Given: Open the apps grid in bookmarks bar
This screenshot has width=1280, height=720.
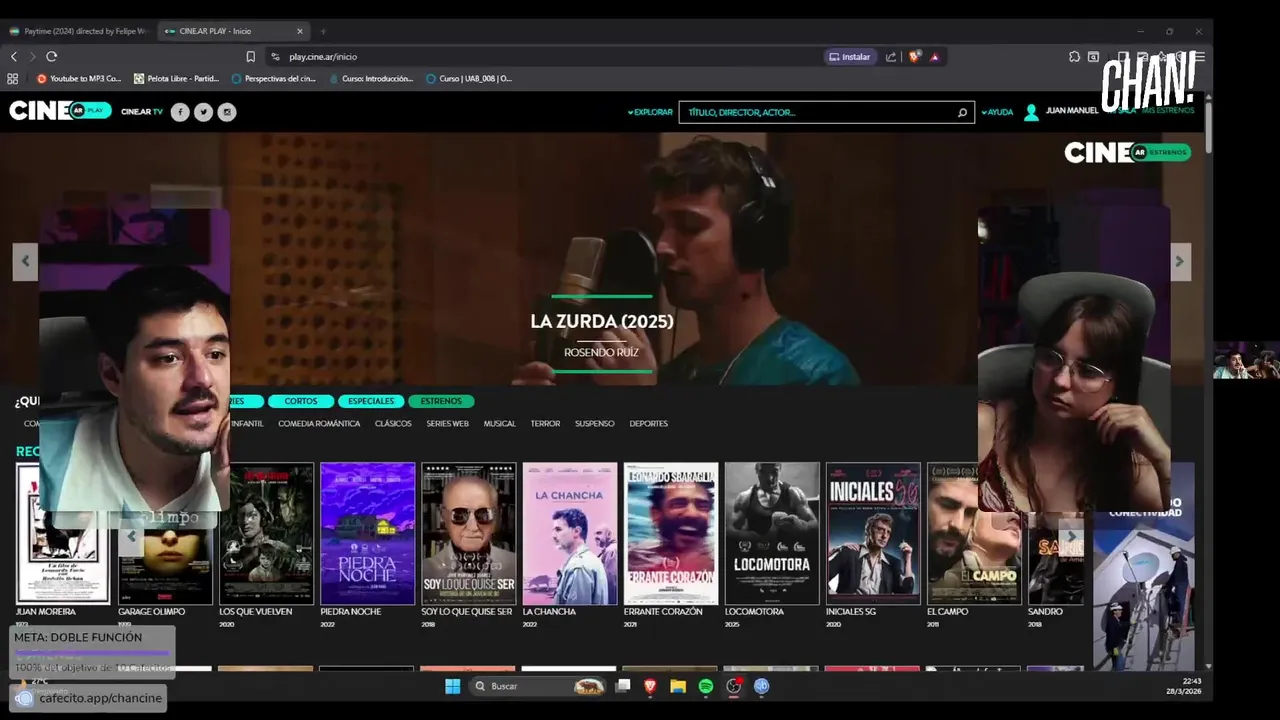Looking at the screenshot, I should [x=13, y=78].
